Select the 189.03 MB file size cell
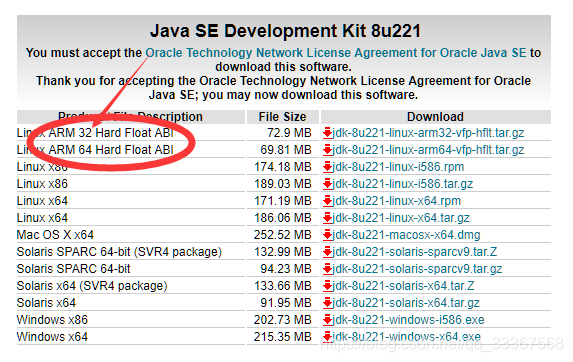573x362 pixels. click(283, 184)
